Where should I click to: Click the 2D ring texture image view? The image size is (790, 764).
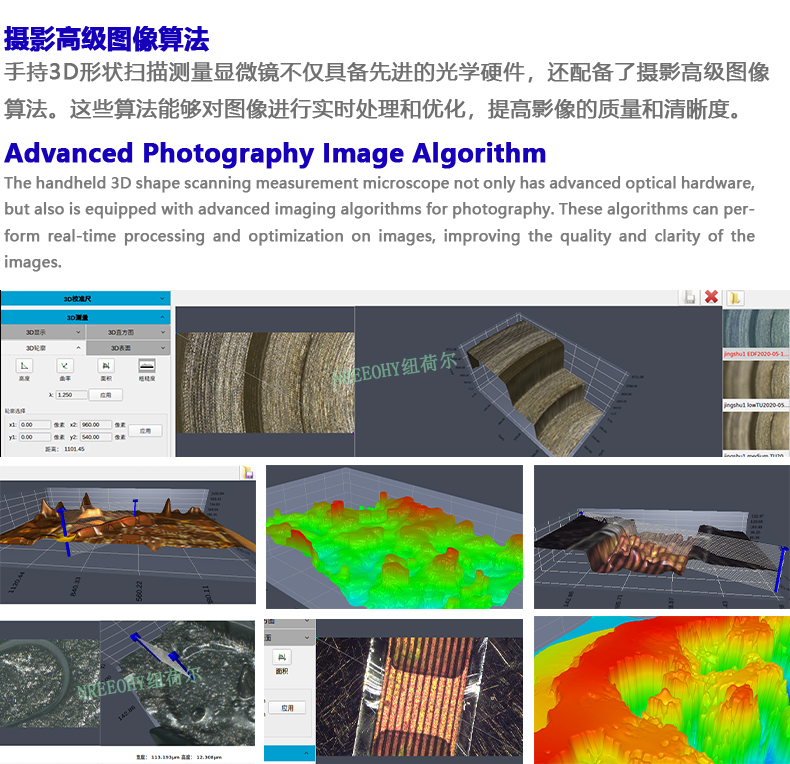click(x=265, y=382)
